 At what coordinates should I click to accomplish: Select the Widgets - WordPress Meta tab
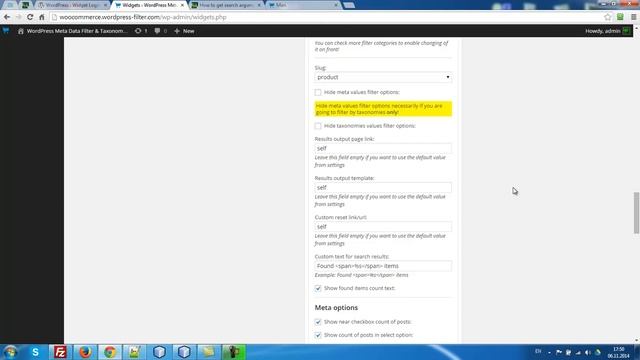click(149, 5)
